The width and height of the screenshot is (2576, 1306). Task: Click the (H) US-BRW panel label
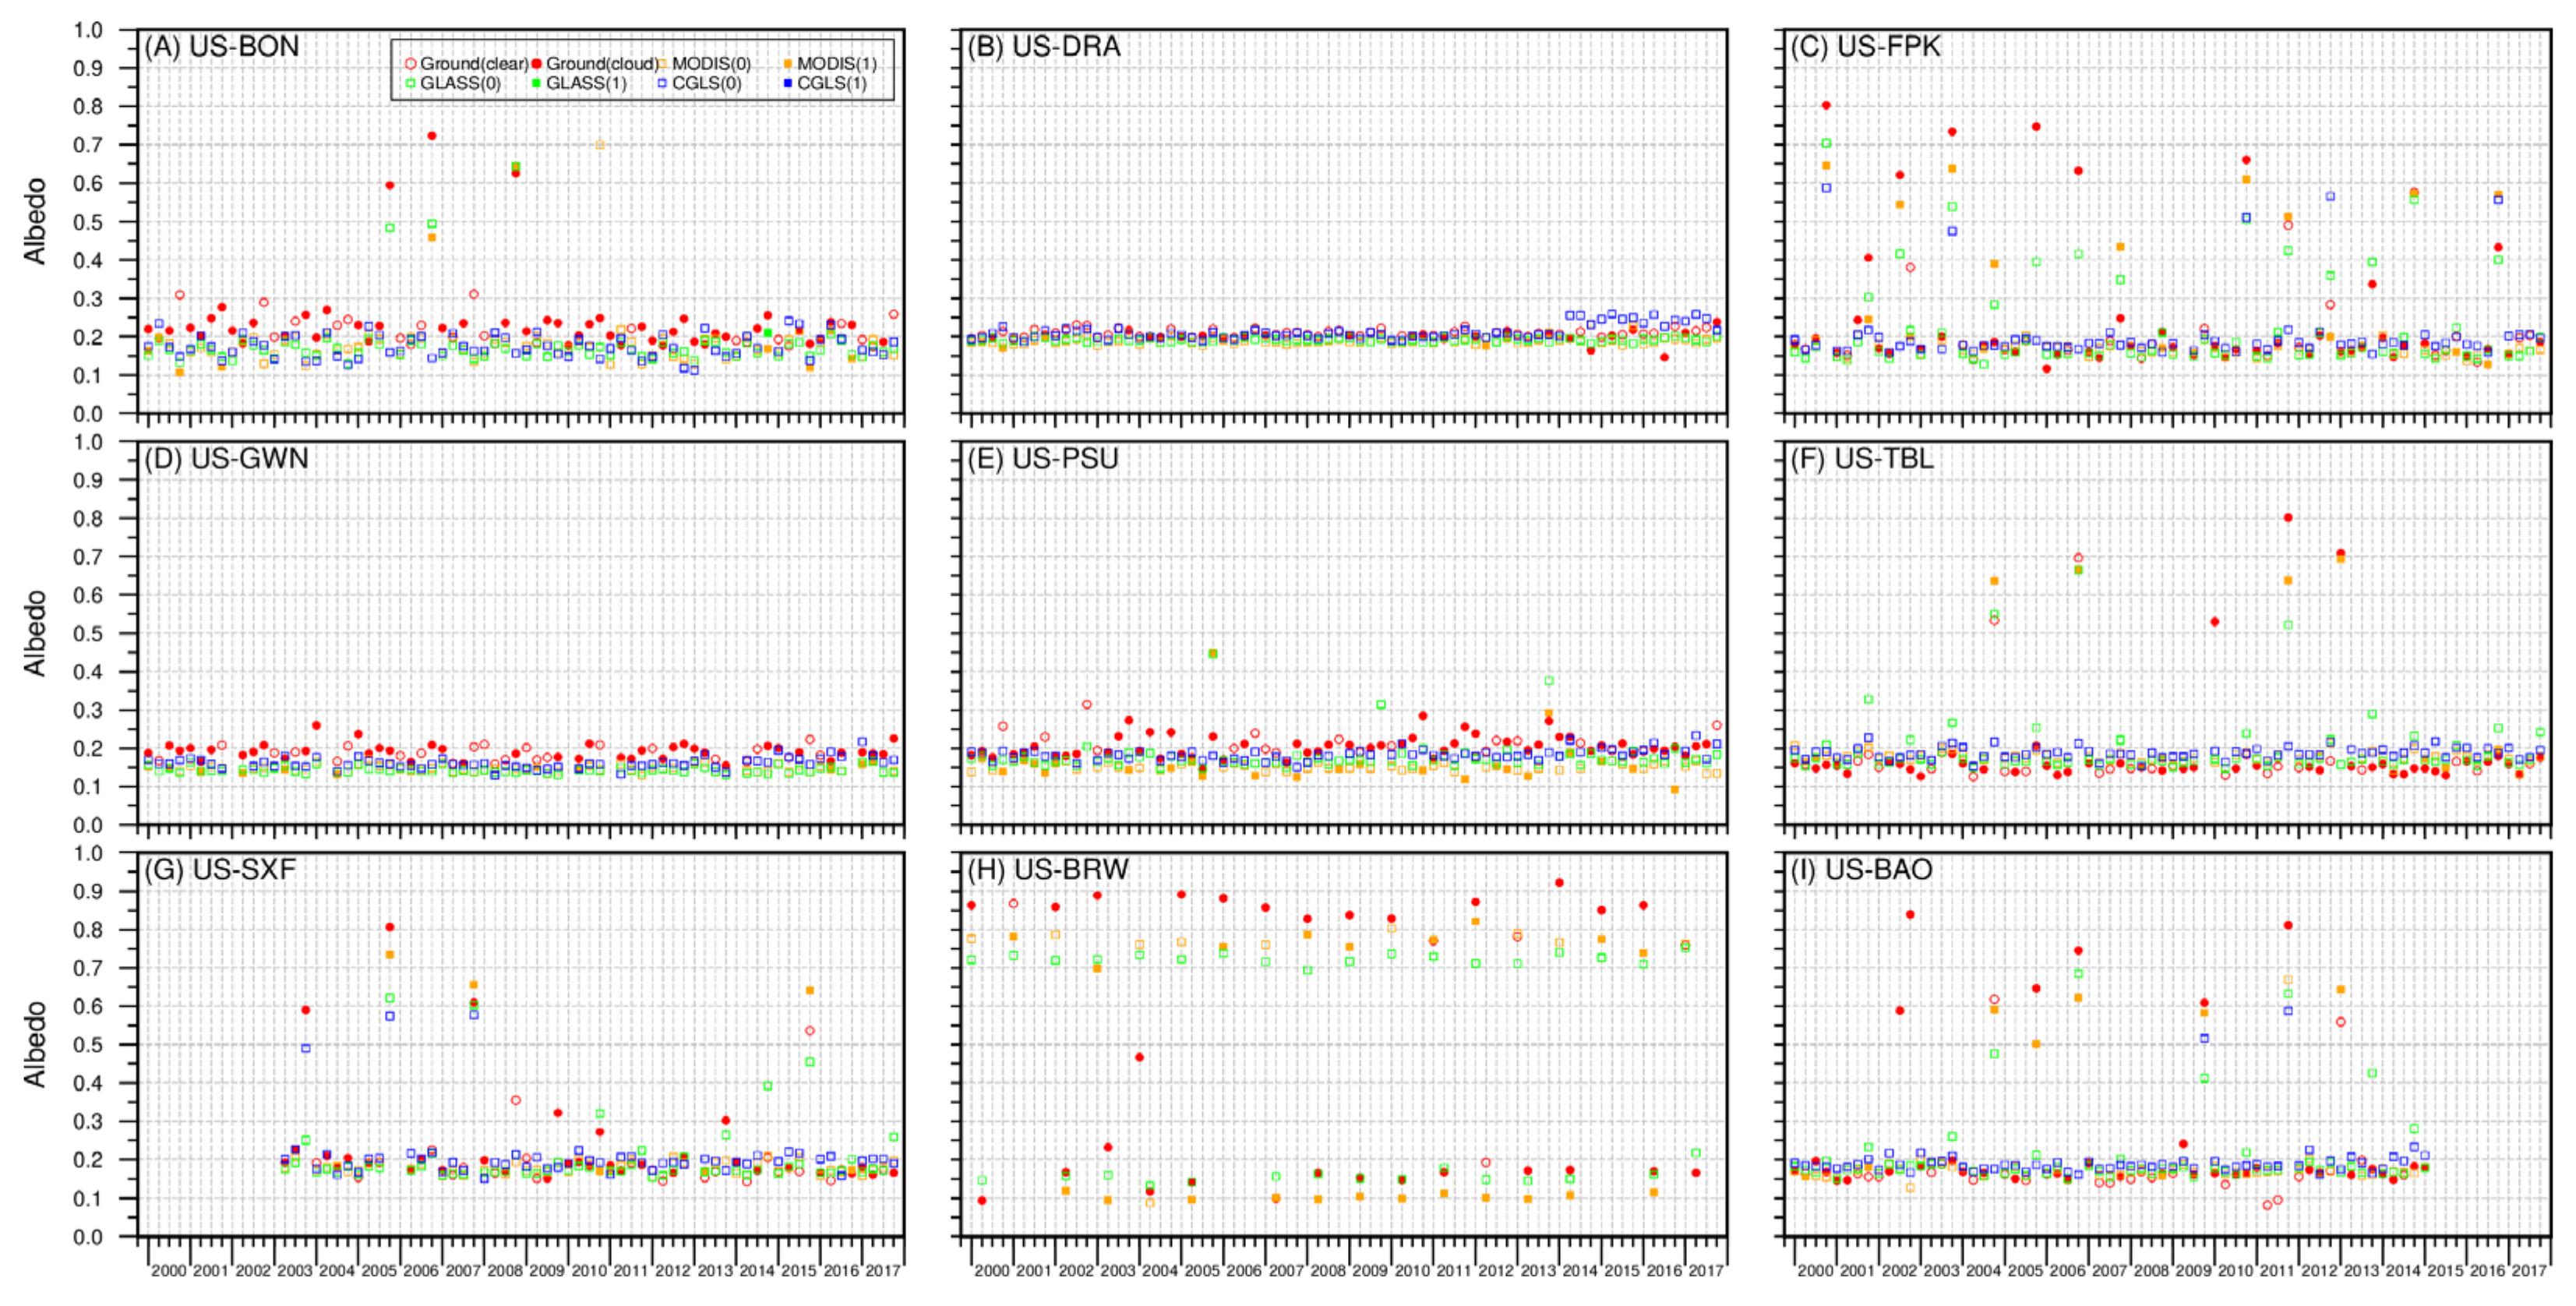(x=1047, y=870)
